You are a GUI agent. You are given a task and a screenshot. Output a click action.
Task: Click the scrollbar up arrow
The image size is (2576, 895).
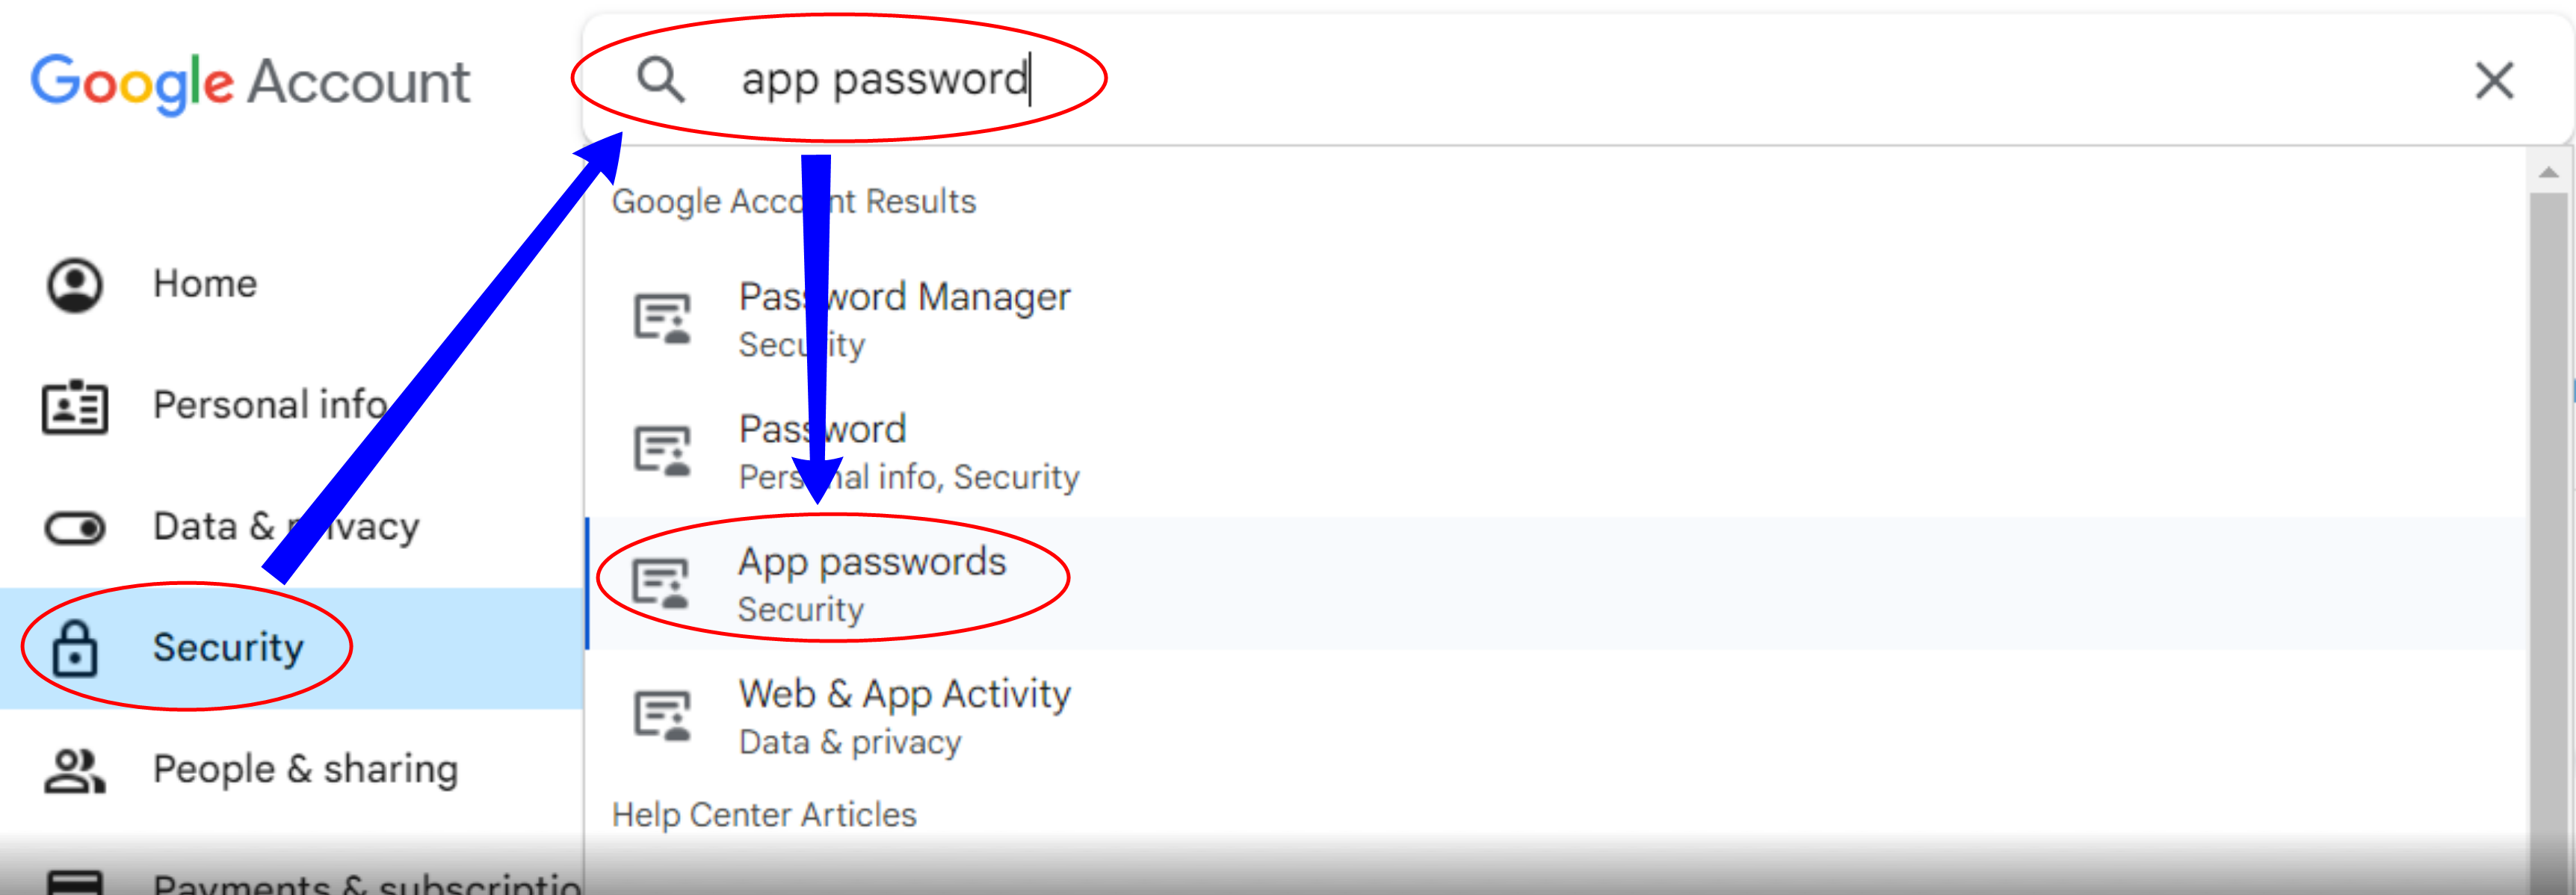click(2548, 172)
